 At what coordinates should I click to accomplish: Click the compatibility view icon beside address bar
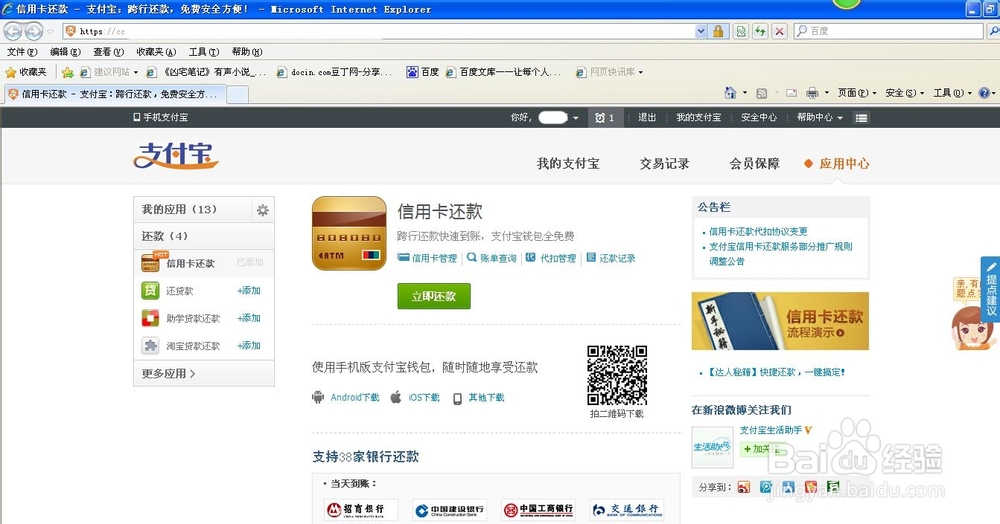[740, 31]
